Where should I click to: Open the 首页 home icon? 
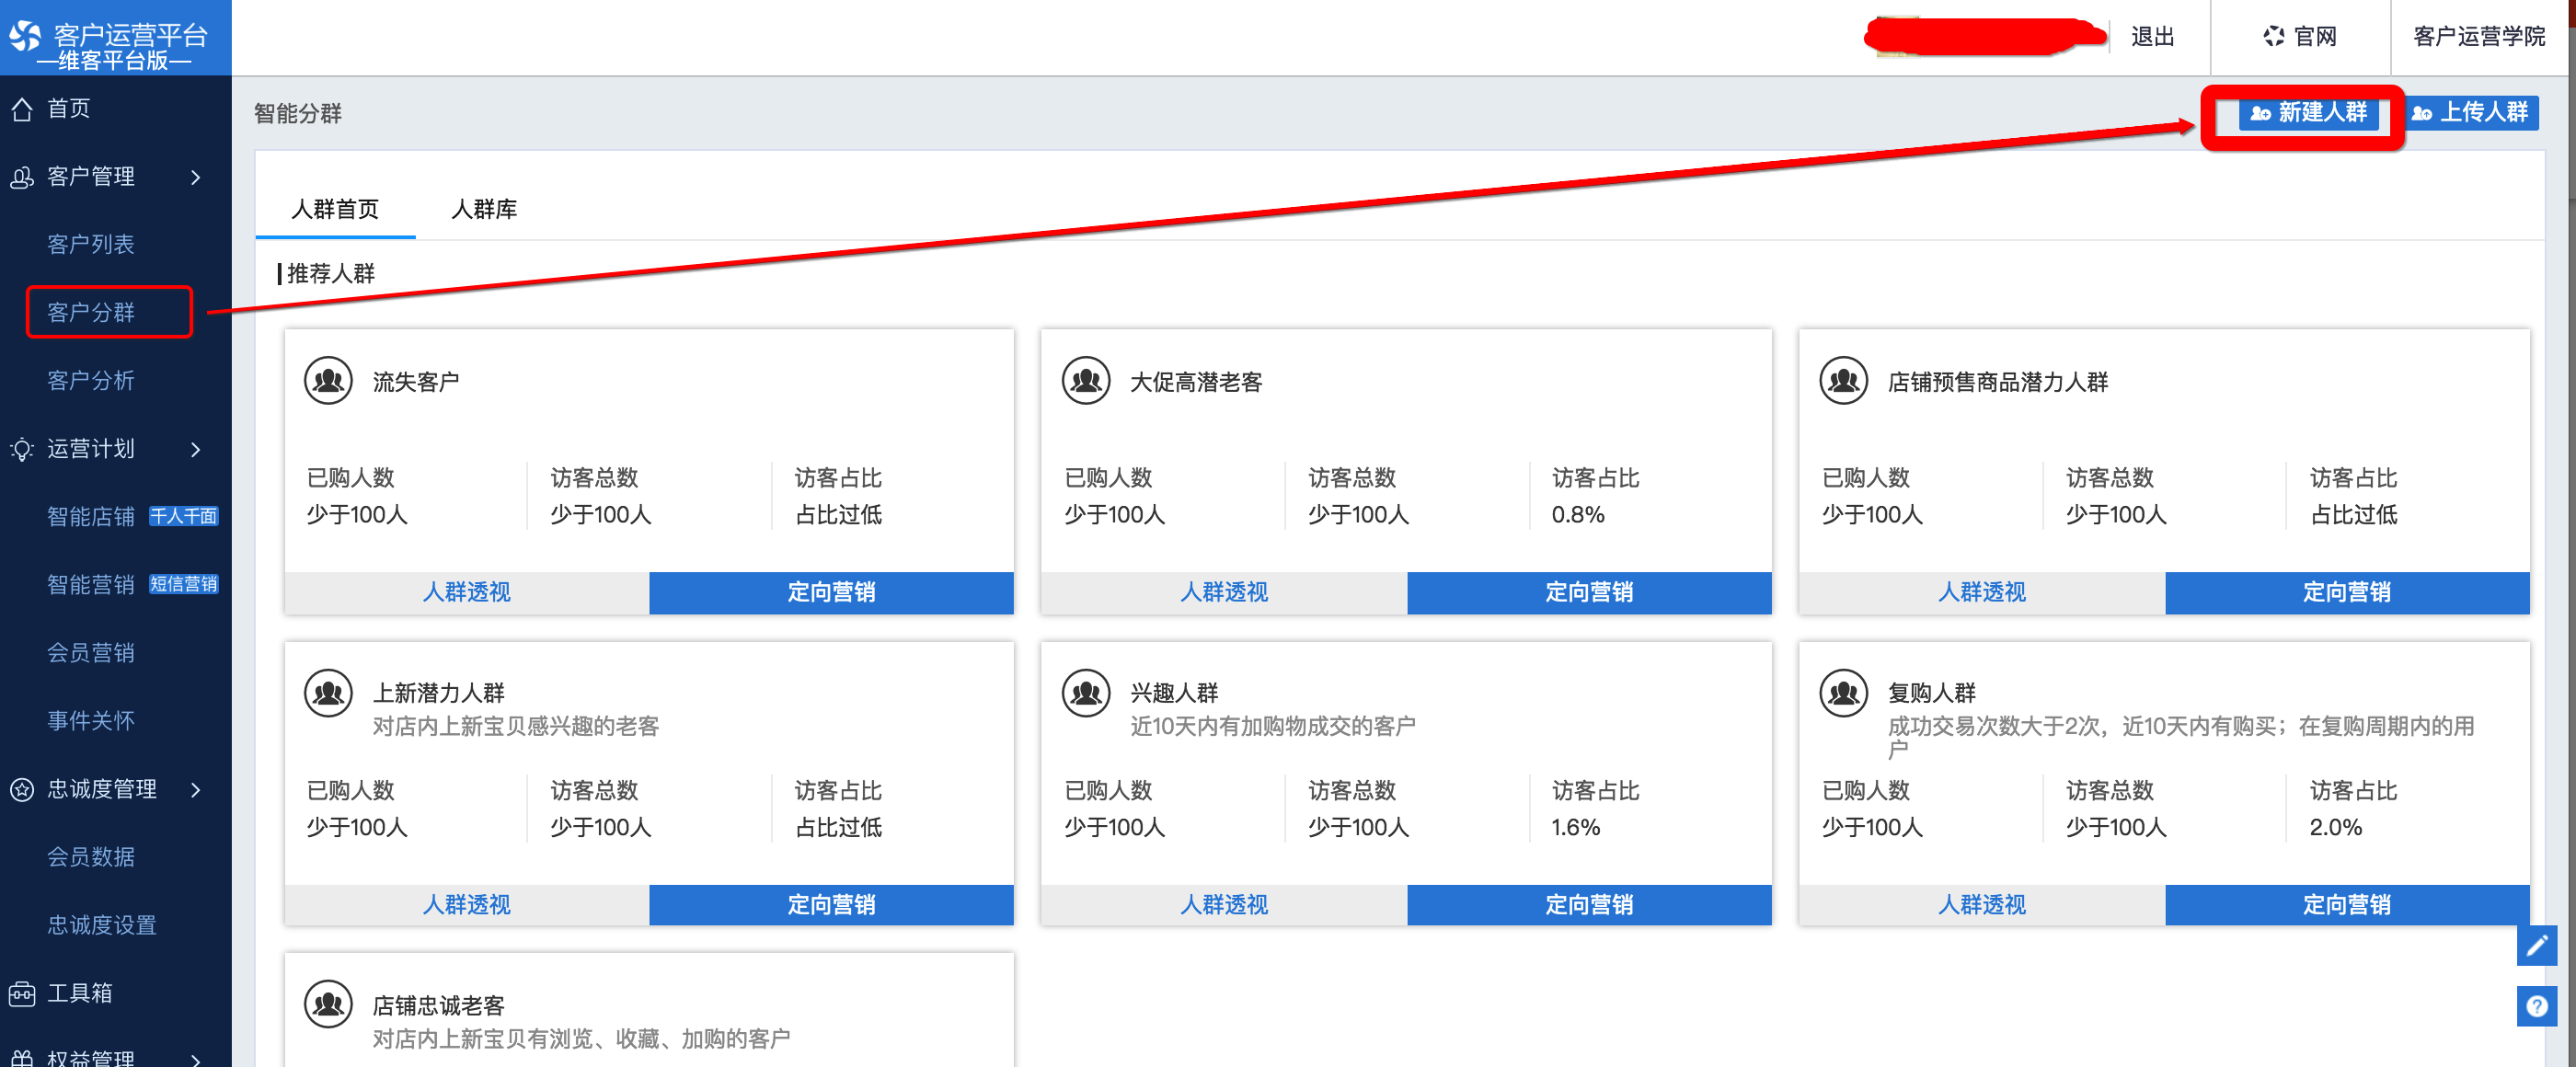coord(22,109)
